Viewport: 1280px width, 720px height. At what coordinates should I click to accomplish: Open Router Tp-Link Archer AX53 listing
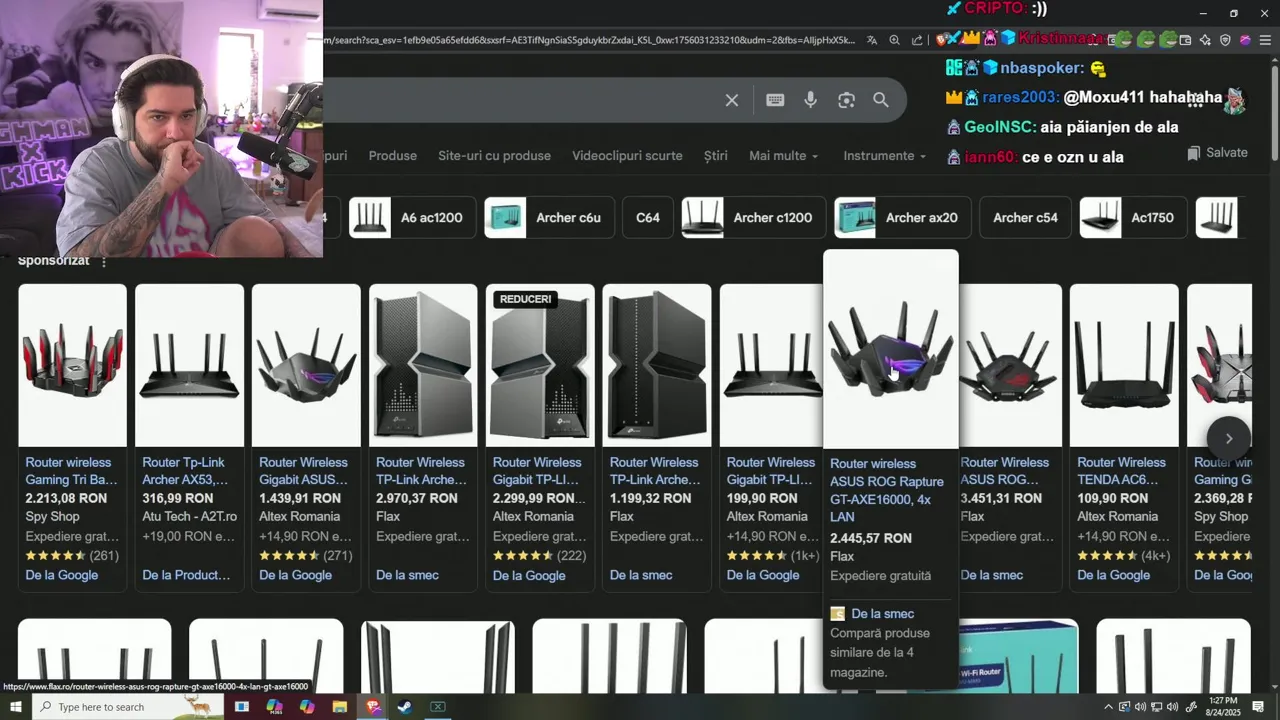pyautogui.click(x=186, y=471)
